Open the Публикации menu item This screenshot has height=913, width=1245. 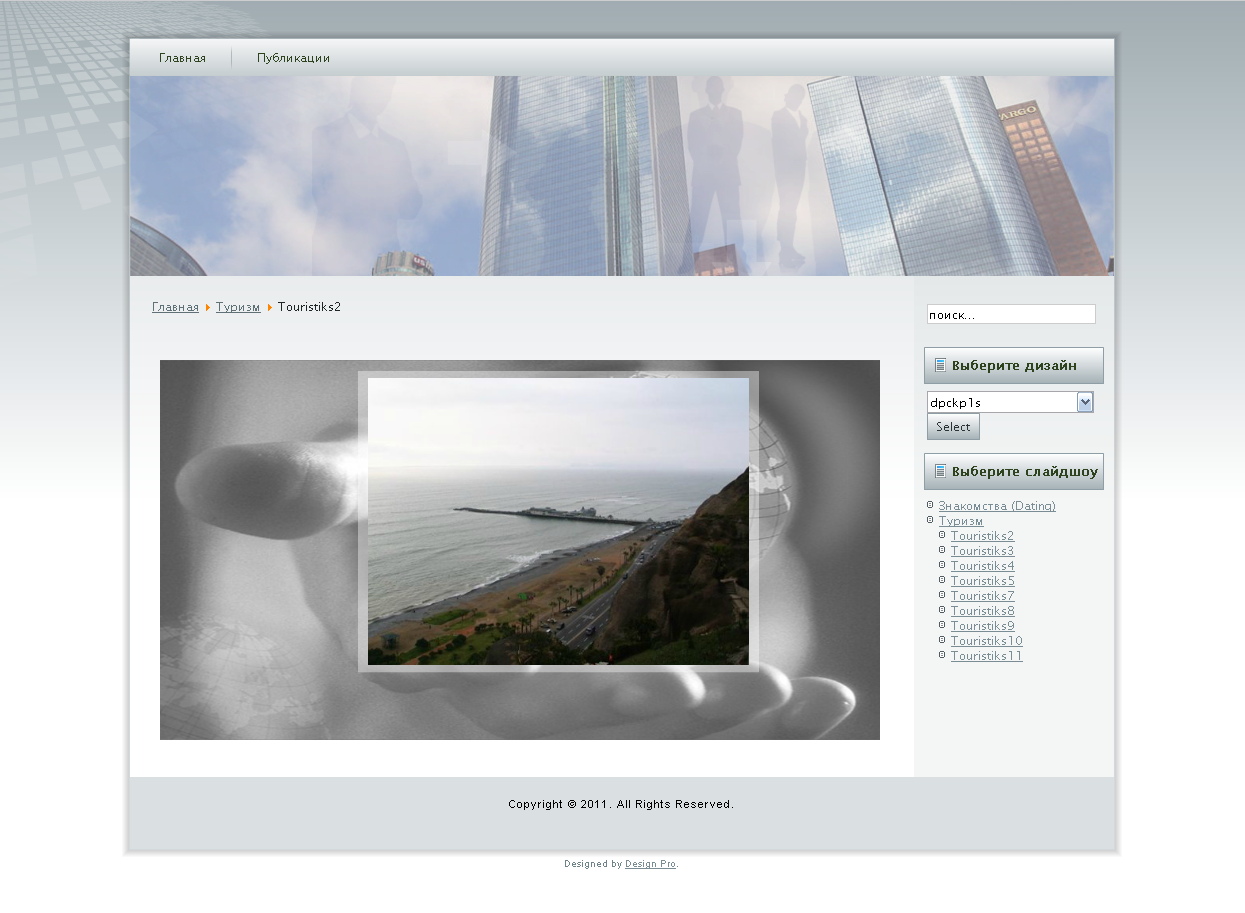click(x=293, y=58)
